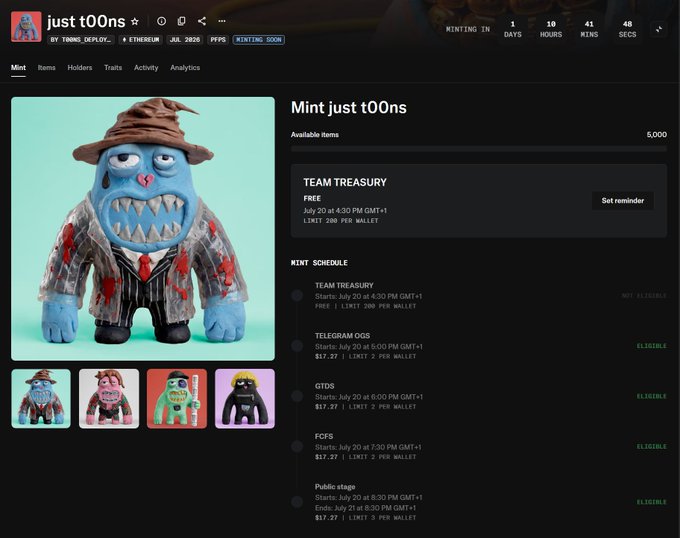Click the FREE price in TEAM TREASURY card

point(312,199)
